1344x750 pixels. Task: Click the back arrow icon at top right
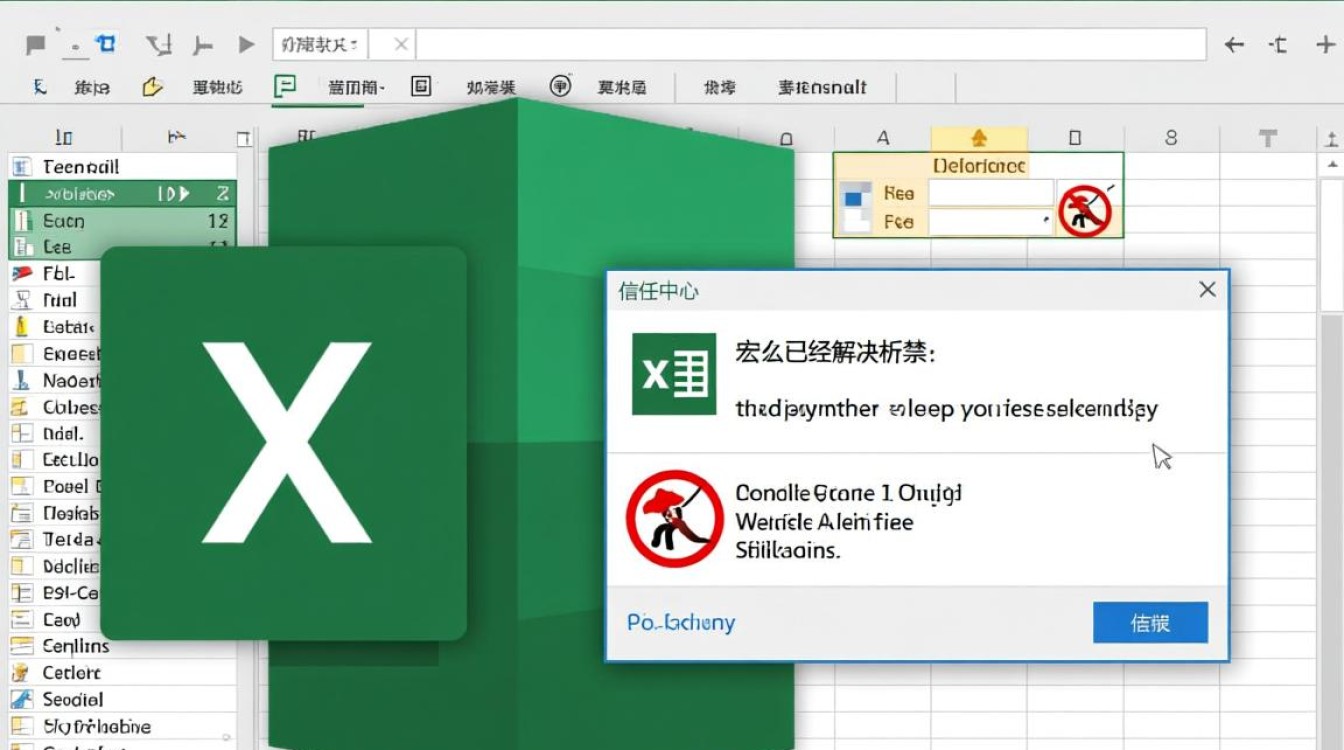pos(1234,45)
